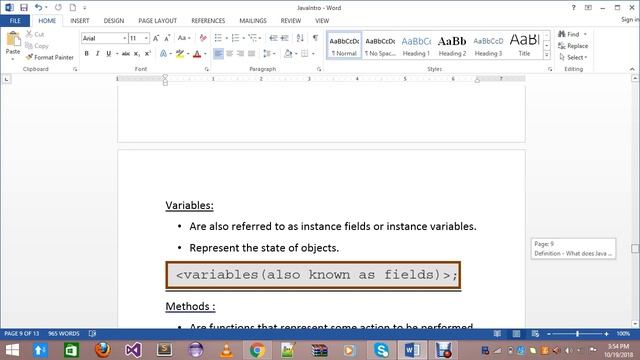Click the zoom slider handle
The width and height of the screenshot is (640, 360).
[x=578, y=334]
